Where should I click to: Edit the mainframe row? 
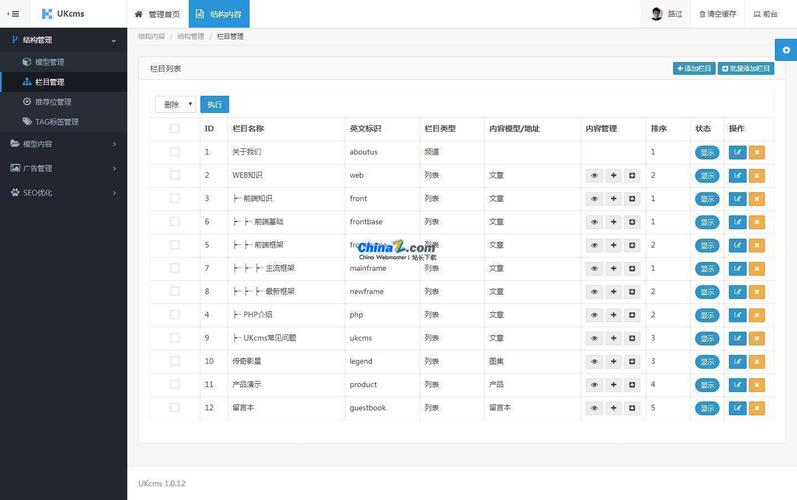click(x=737, y=268)
